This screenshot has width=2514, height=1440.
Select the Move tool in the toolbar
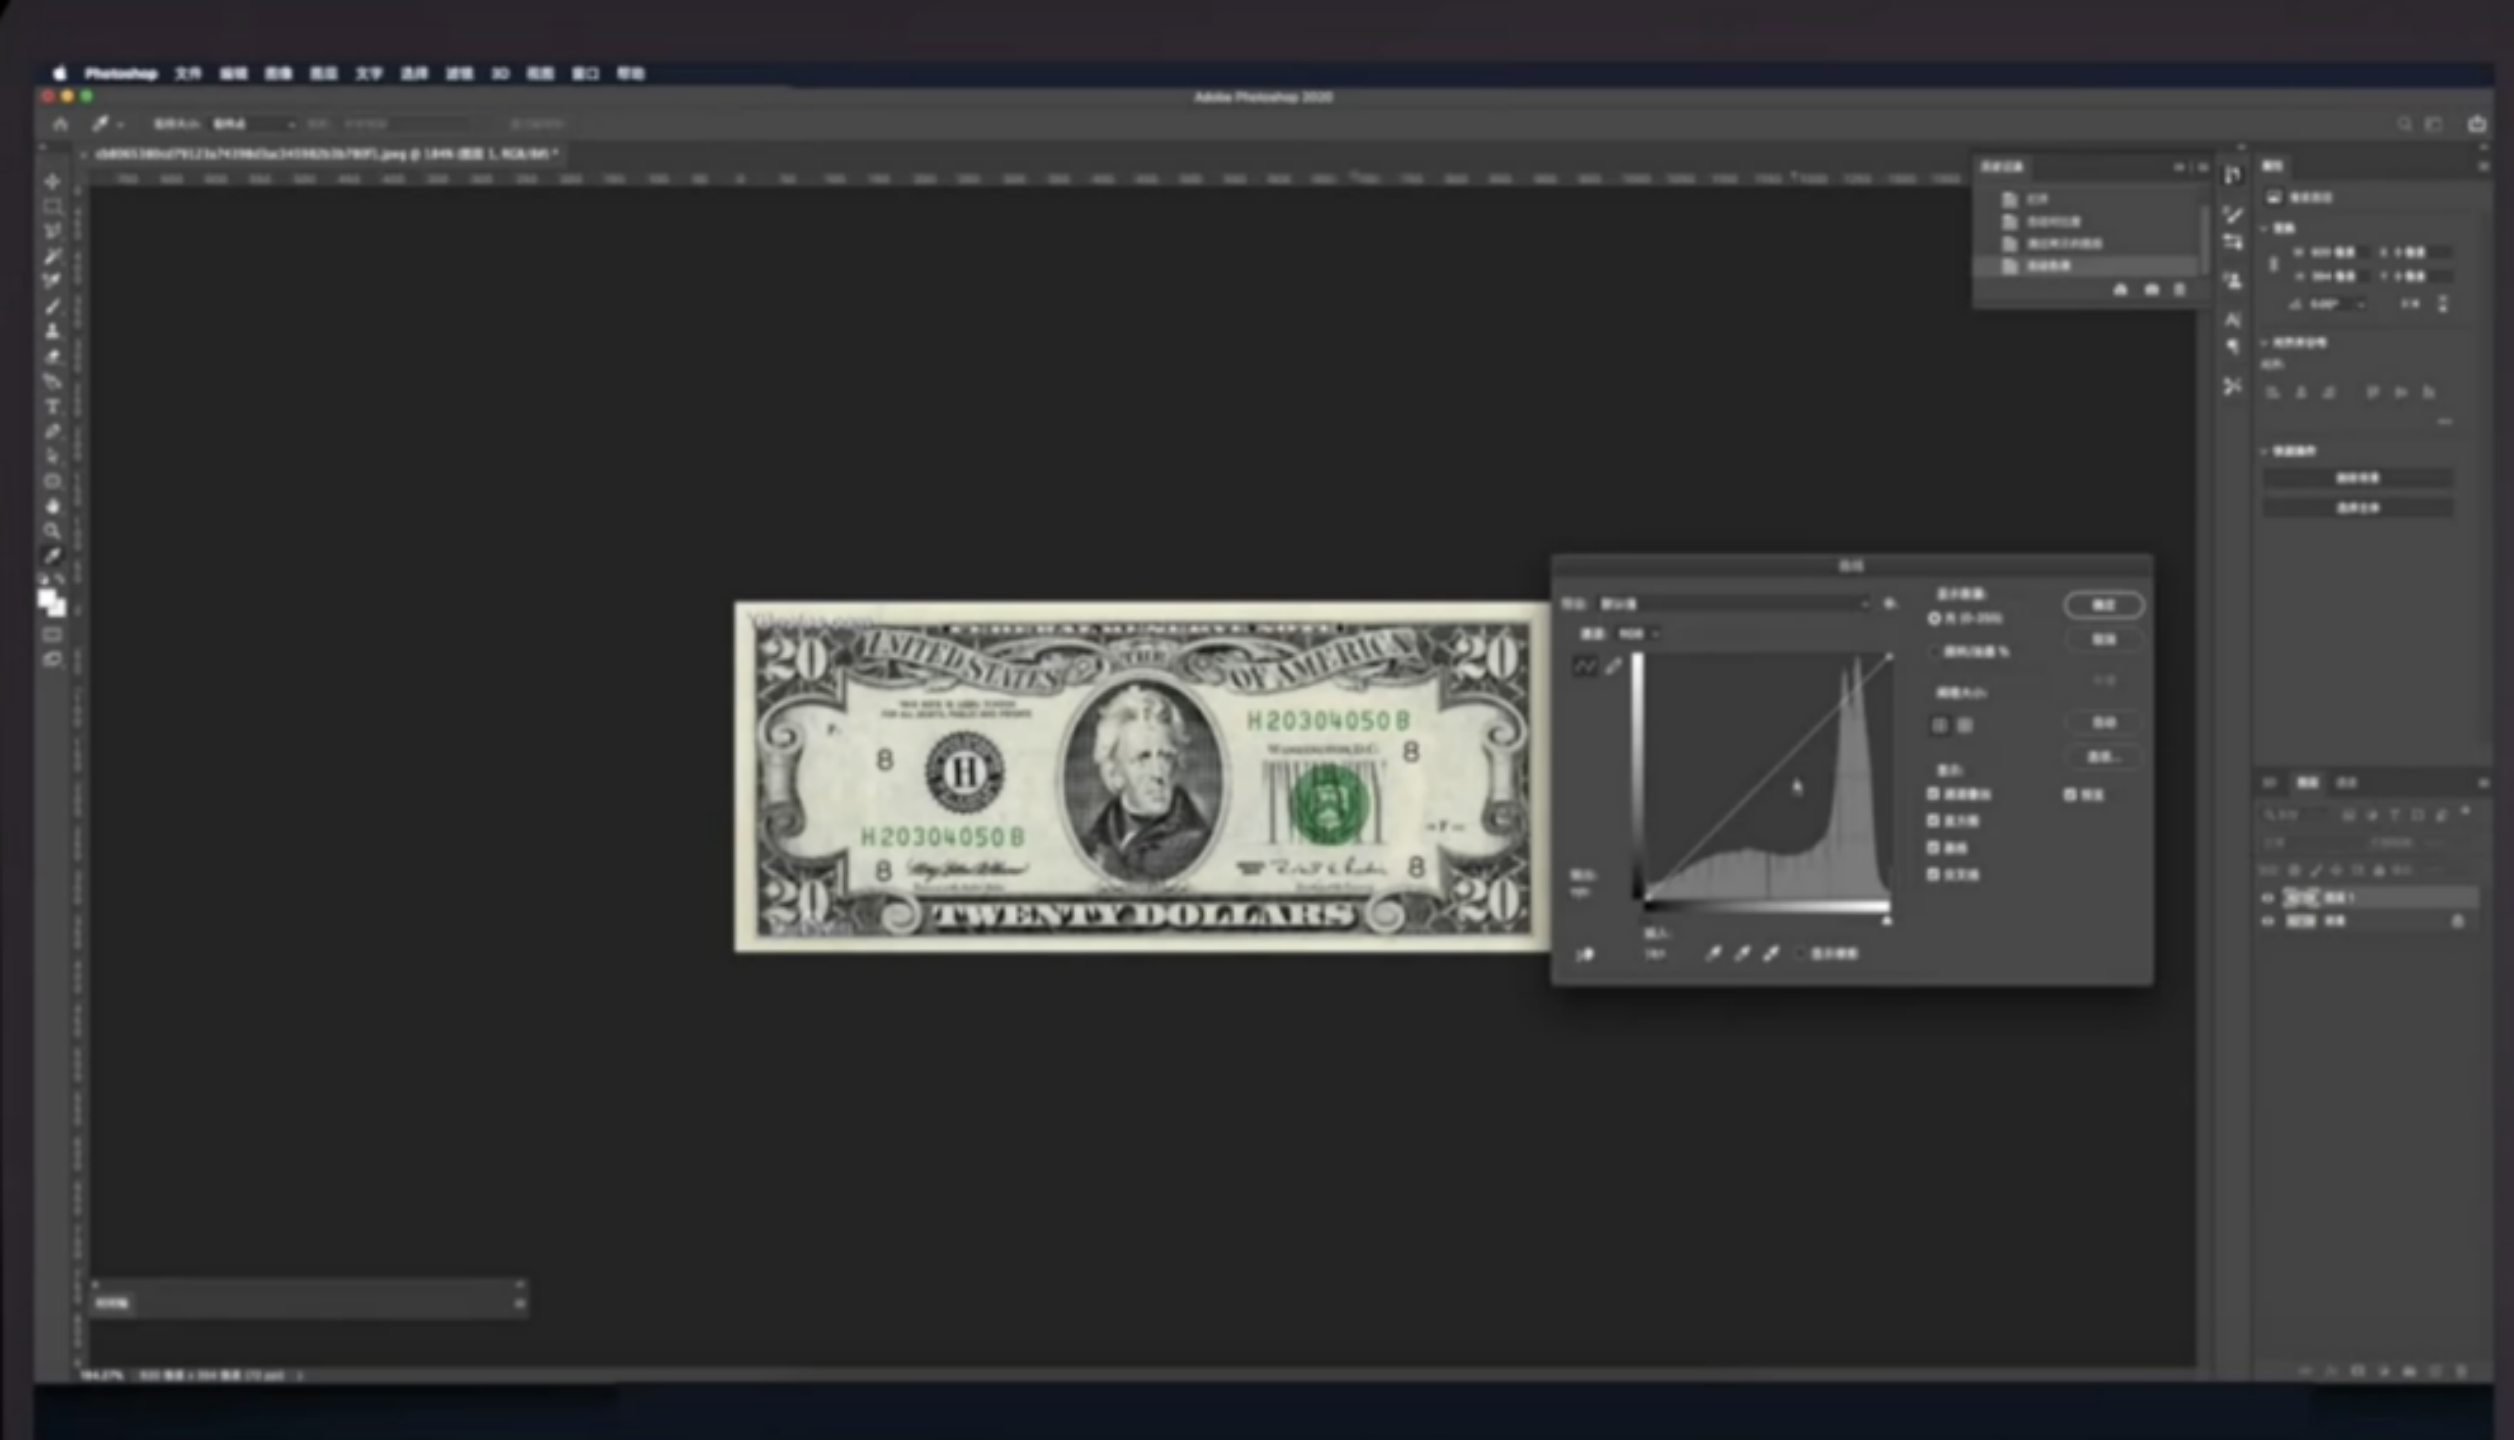52,182
